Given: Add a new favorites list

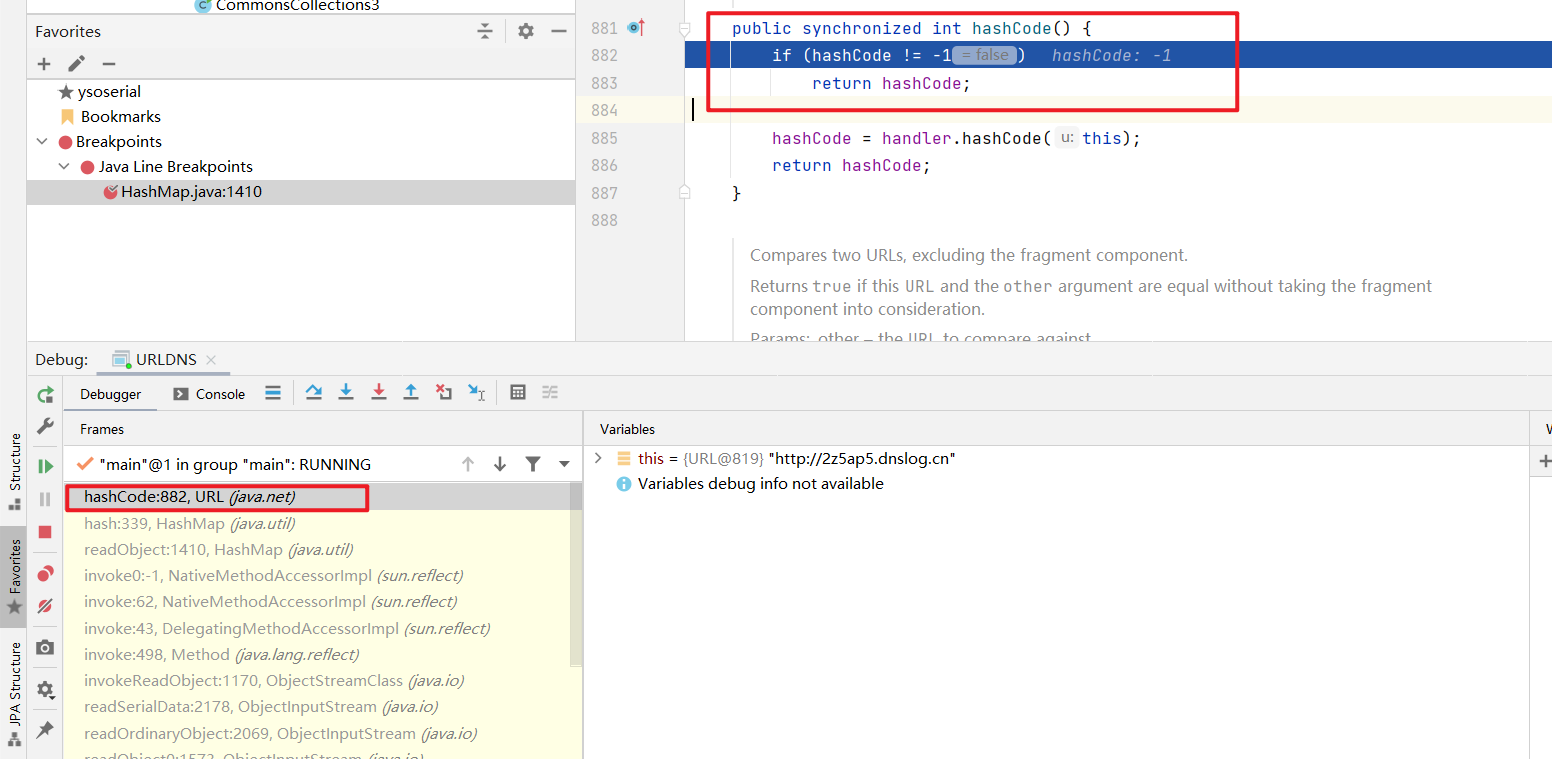Looking at the screenshot, I should pos(44,64).
